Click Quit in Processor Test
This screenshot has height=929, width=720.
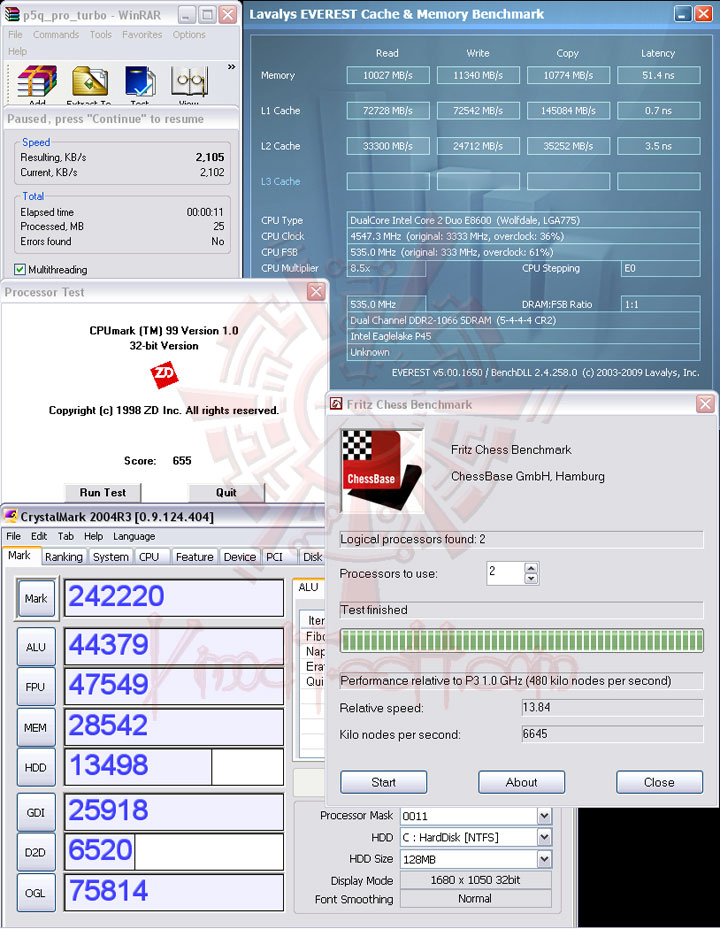point(226,492)
